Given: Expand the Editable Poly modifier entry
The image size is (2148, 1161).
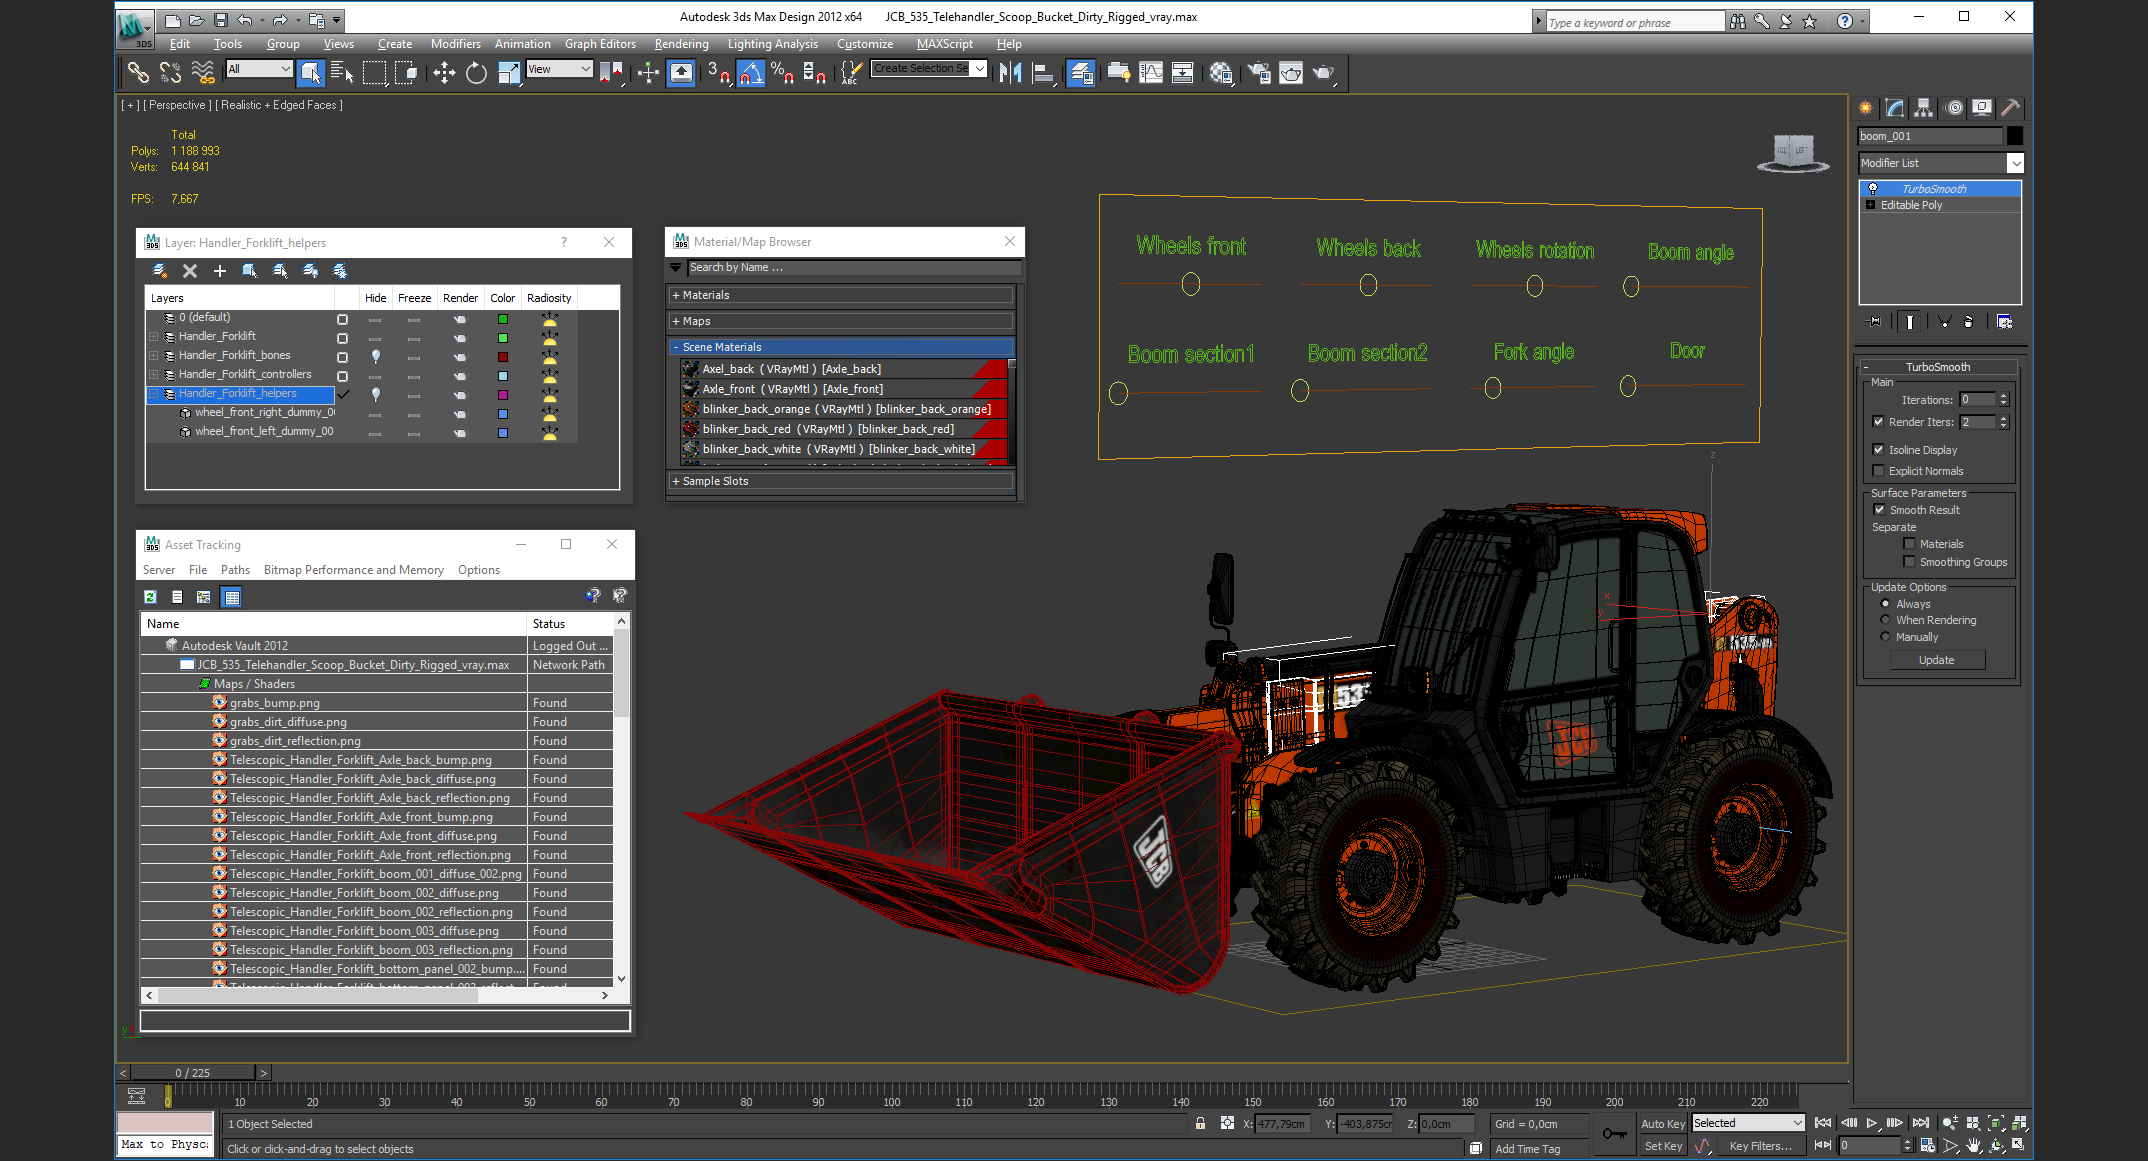Looking at the screenshot, I should point(1870,205).
